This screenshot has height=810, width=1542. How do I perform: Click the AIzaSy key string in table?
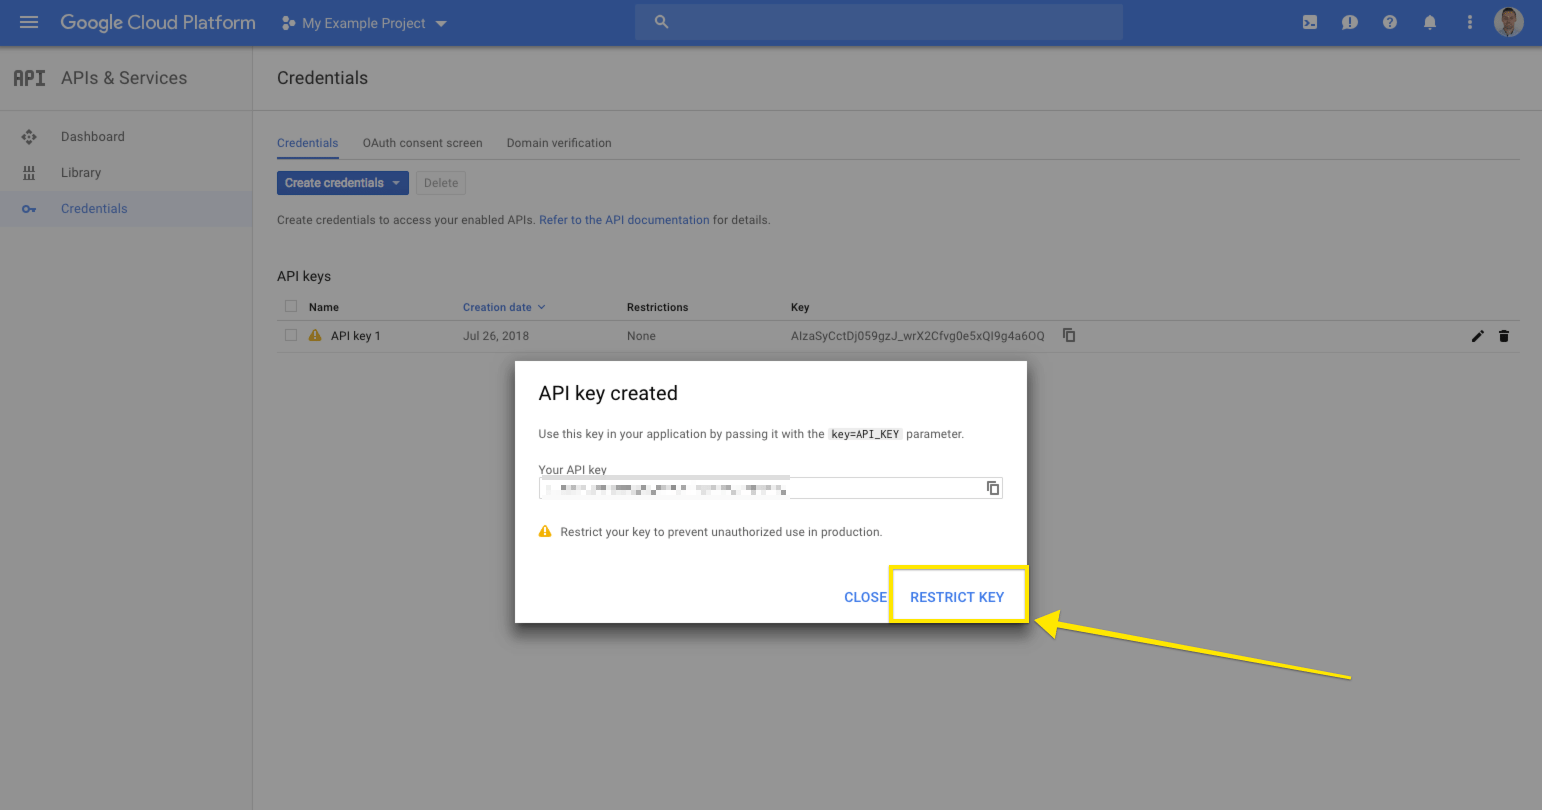click(917, 336)
